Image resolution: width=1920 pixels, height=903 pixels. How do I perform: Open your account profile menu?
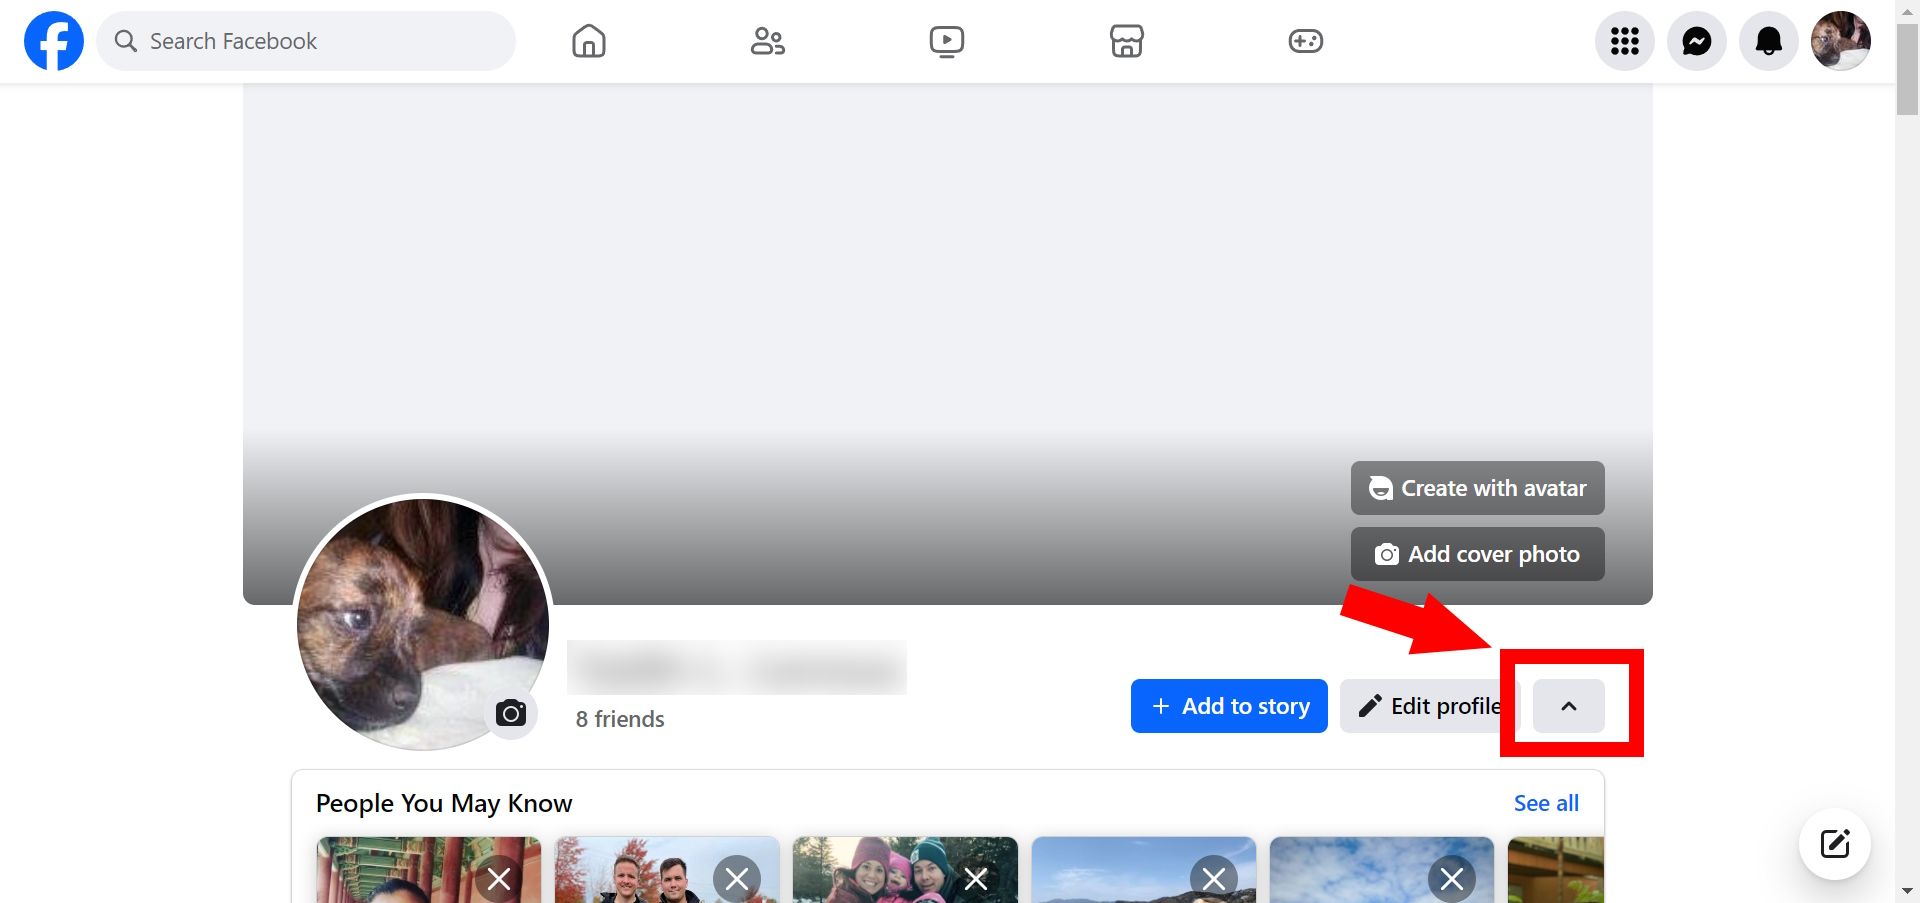pyautogui.click(x=1840, y=41)
